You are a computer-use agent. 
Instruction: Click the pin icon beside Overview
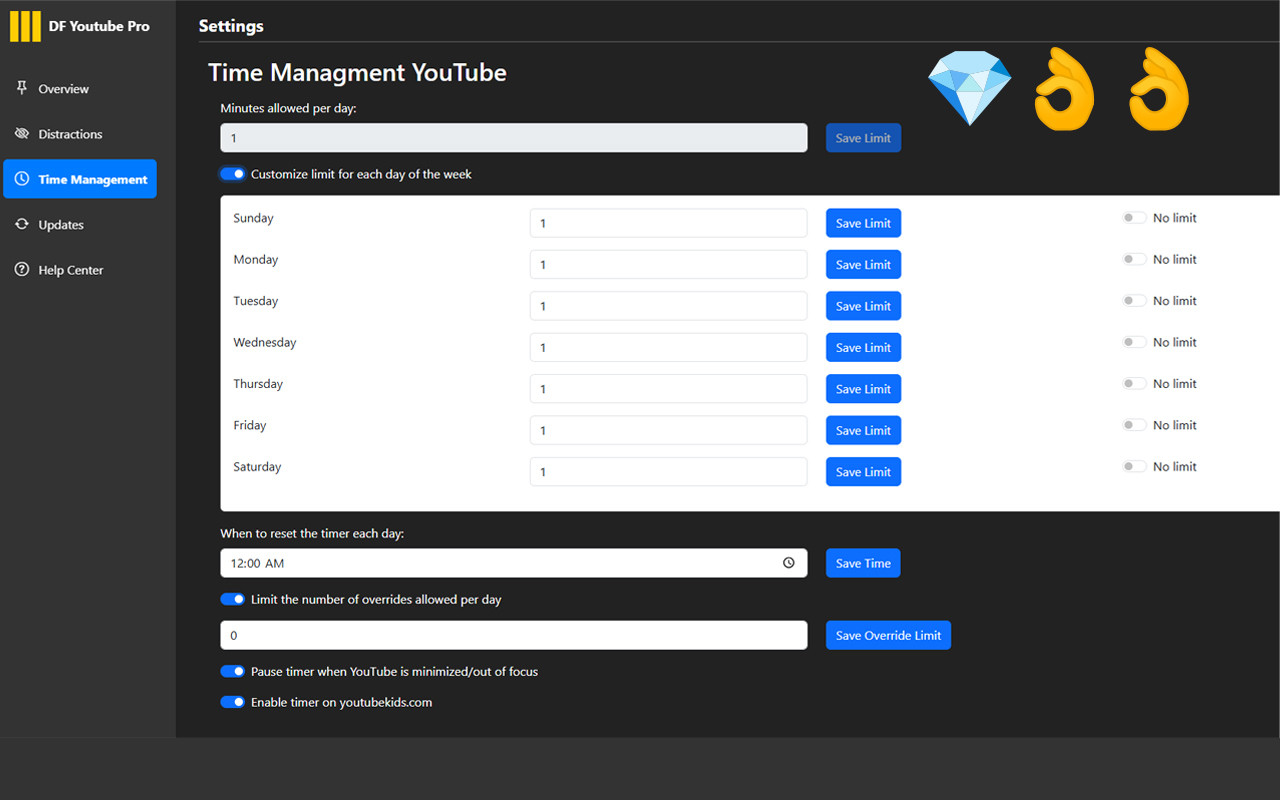coord(22,88)
